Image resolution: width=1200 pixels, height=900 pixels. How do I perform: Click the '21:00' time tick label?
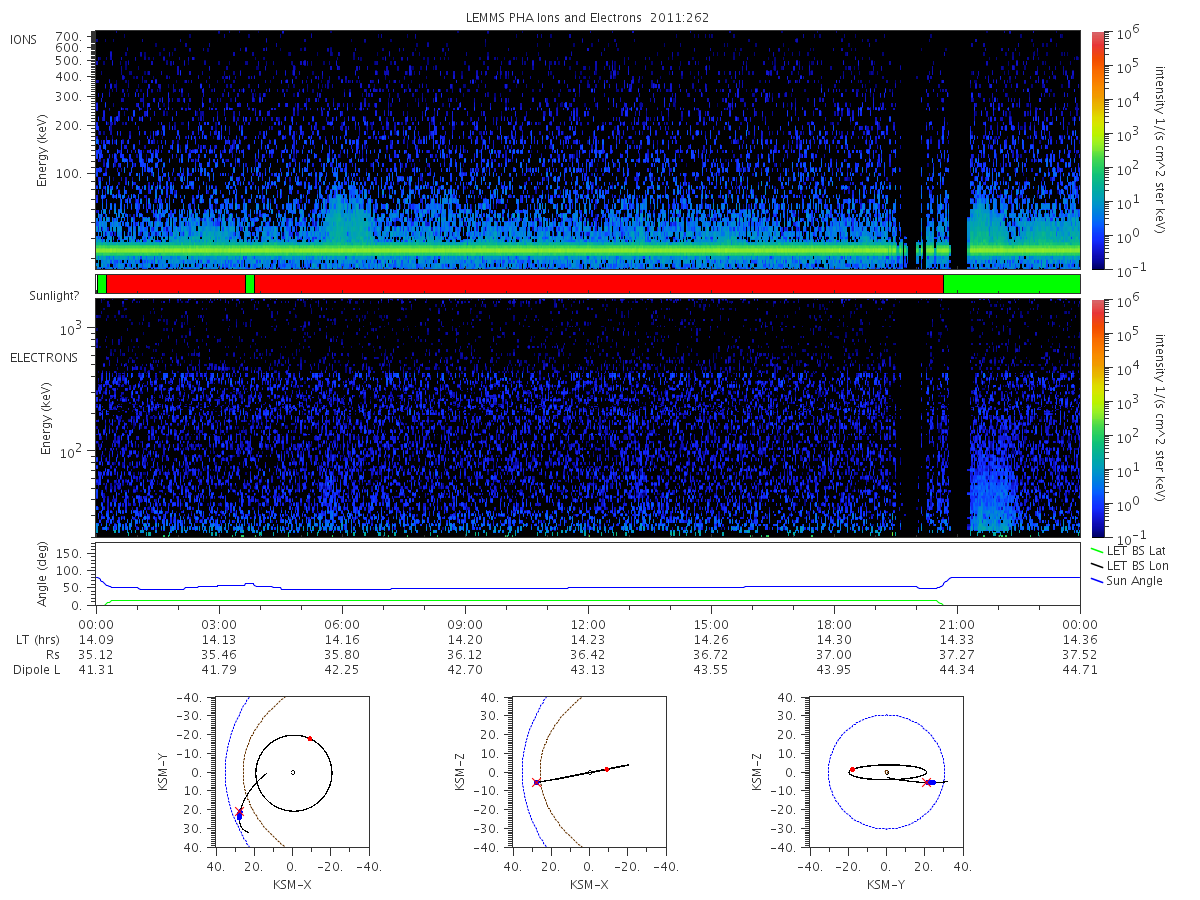(957, 625)
